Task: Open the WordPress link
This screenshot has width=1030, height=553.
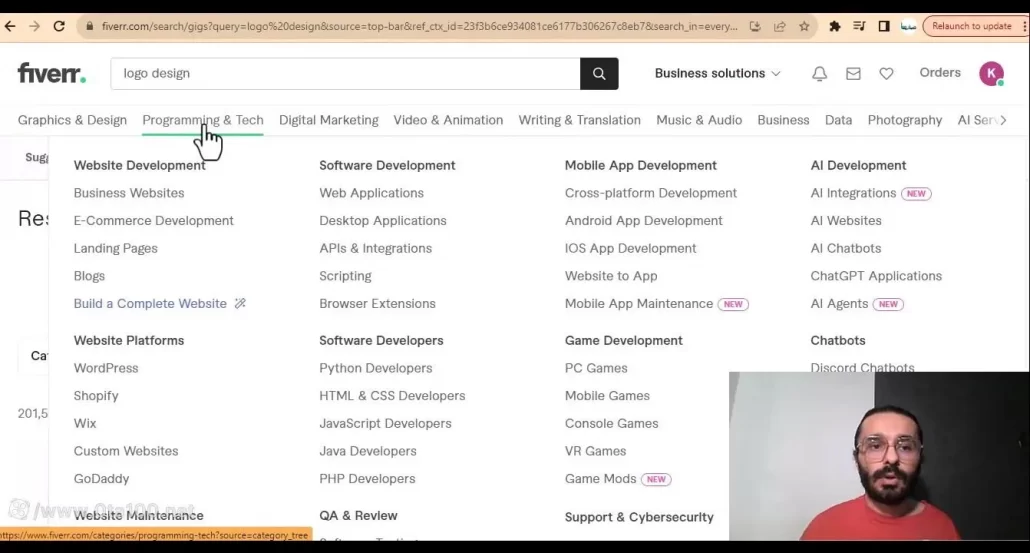Action: [x=106, y=368]
